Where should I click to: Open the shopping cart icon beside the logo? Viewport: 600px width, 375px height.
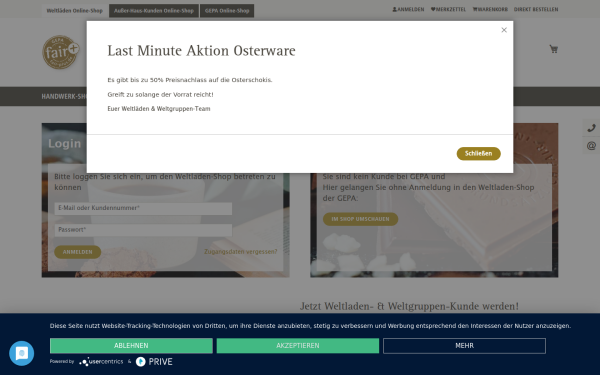click(553, 49)
